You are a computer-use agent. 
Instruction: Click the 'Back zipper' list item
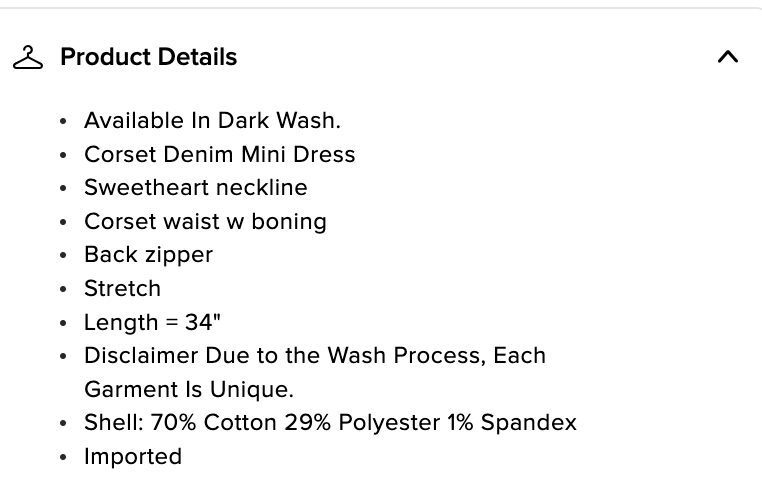pyautogui.click(x=148, y=255)
